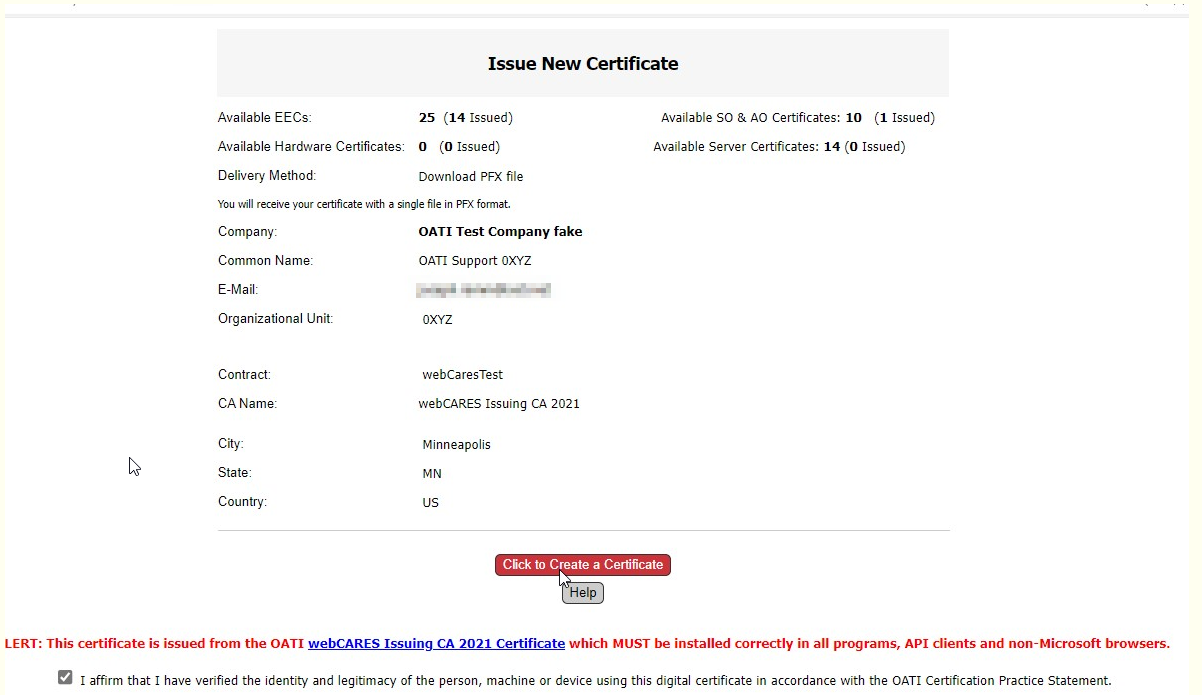The height and width of the screenshot is (695, 1202).
Task: Click the Available SO & AO Certificates label
Action: pos(750,118)
